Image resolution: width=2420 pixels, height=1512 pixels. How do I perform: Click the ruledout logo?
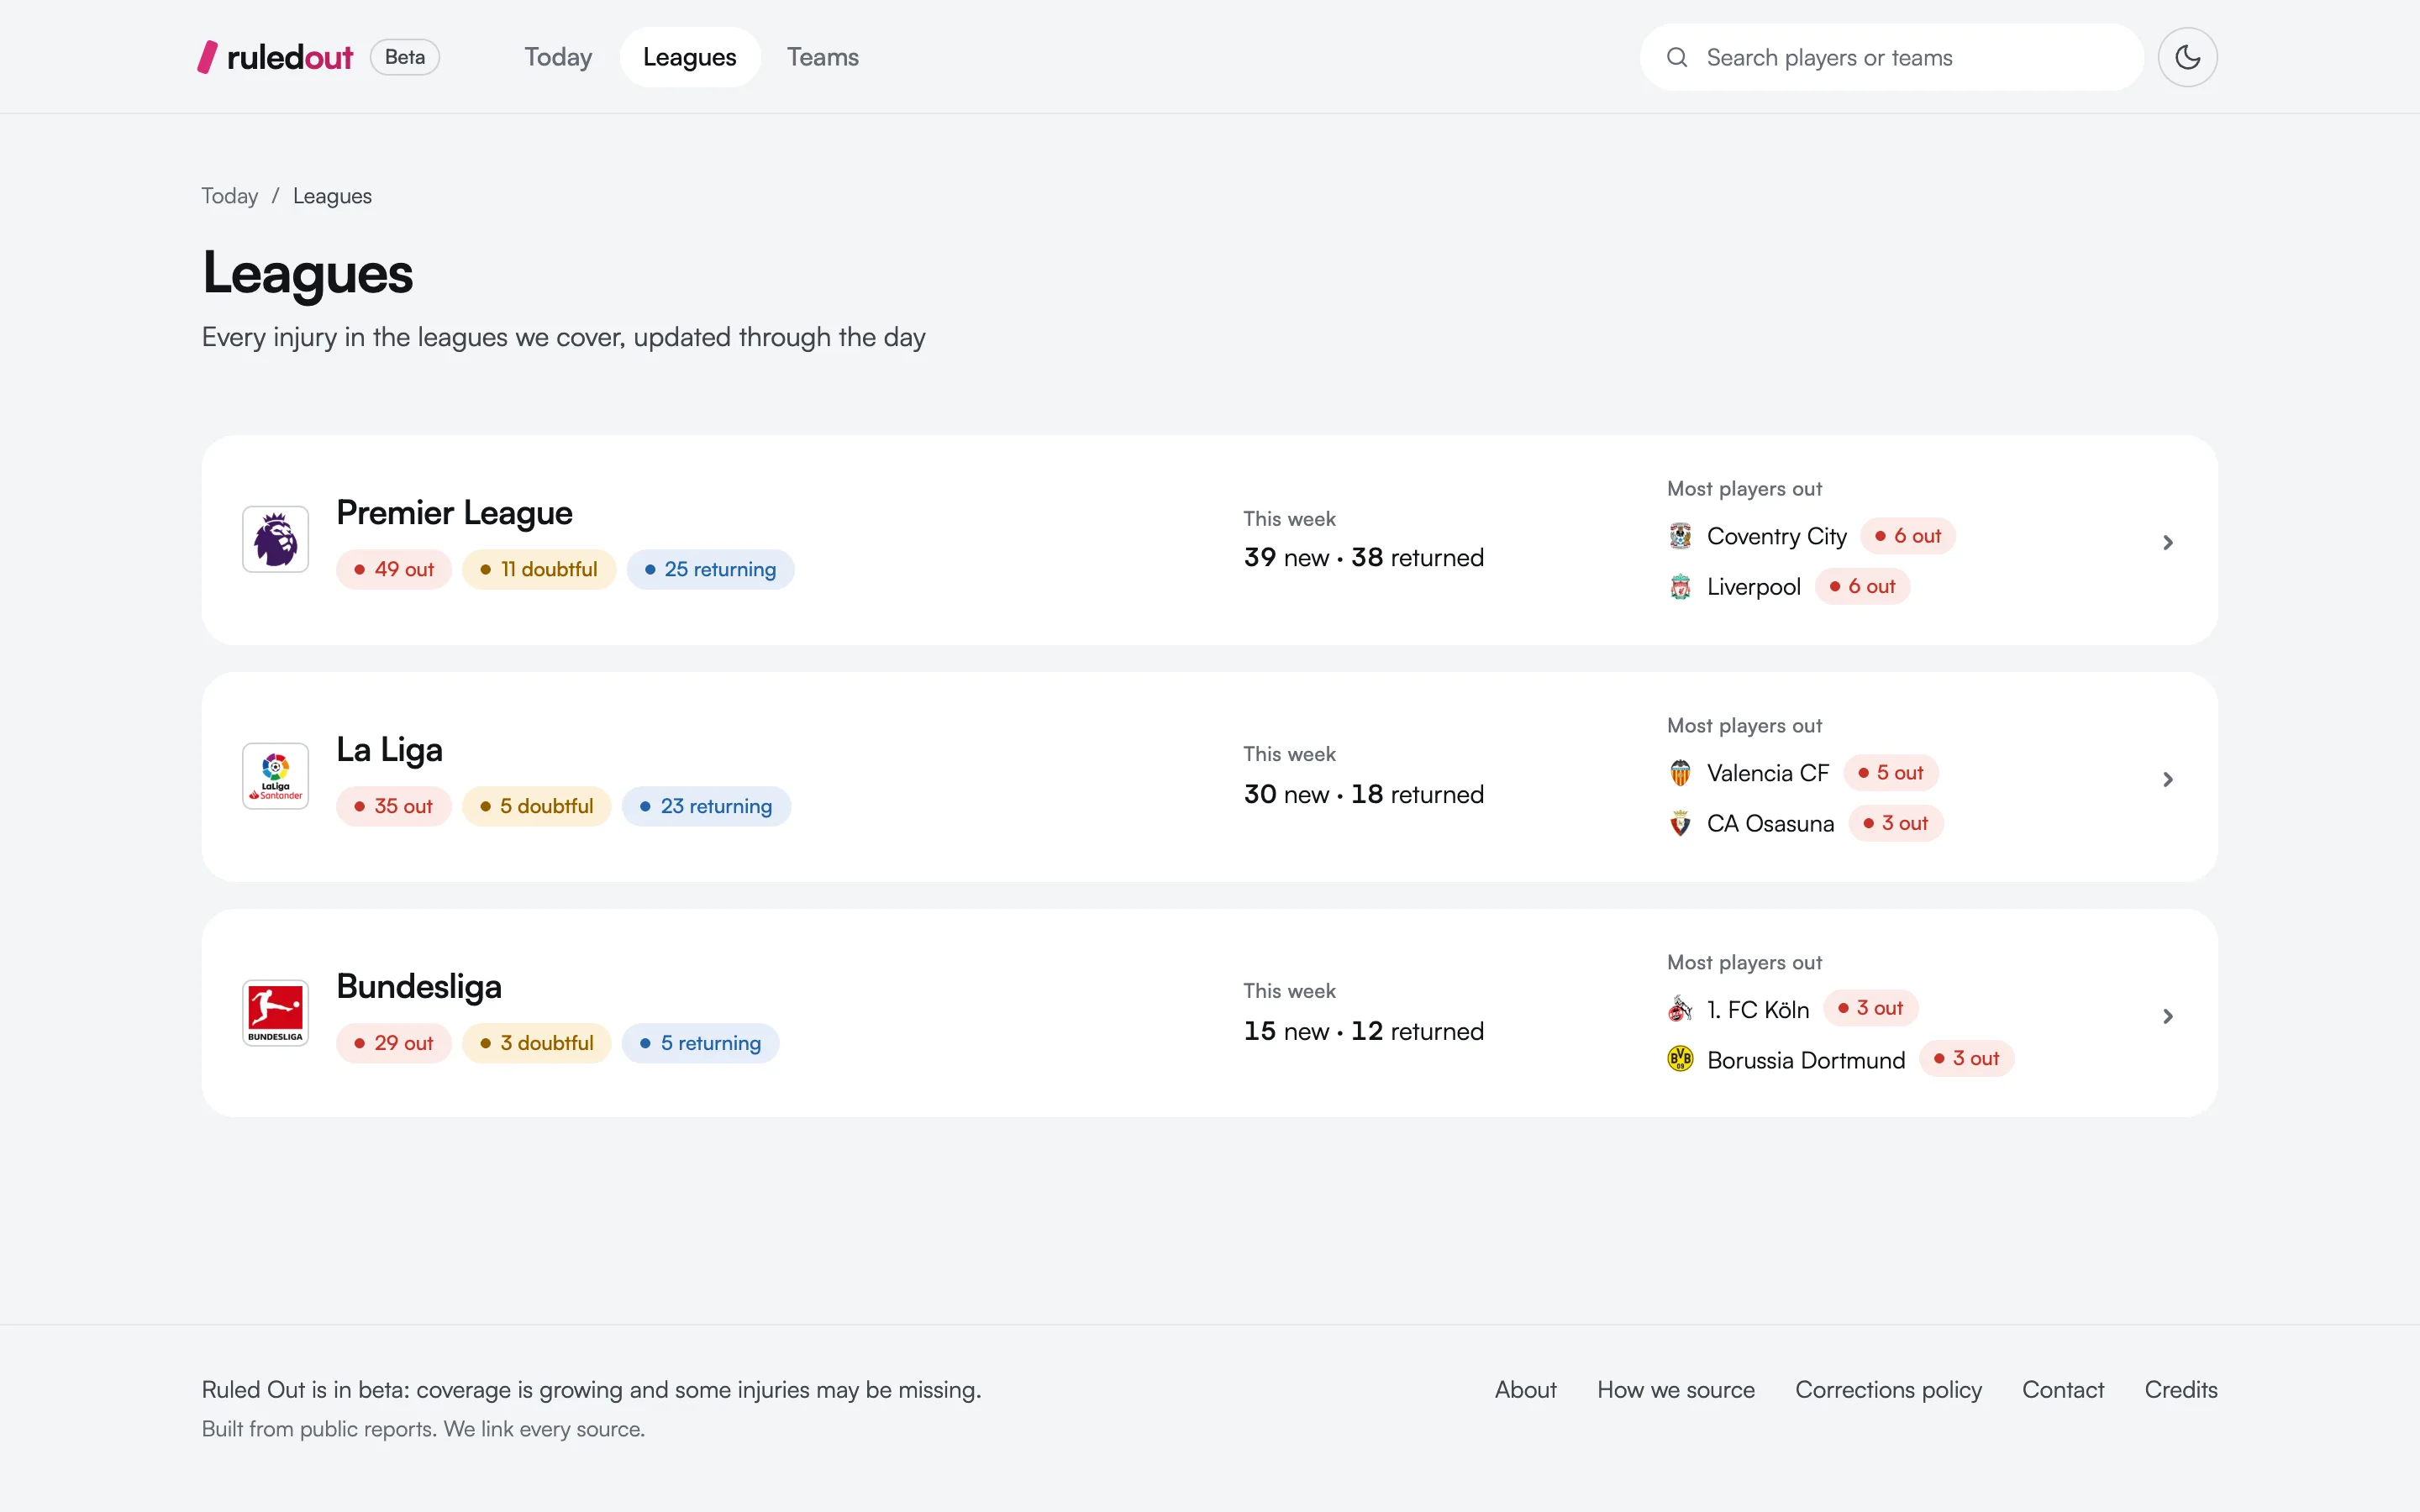coord(275,57)
